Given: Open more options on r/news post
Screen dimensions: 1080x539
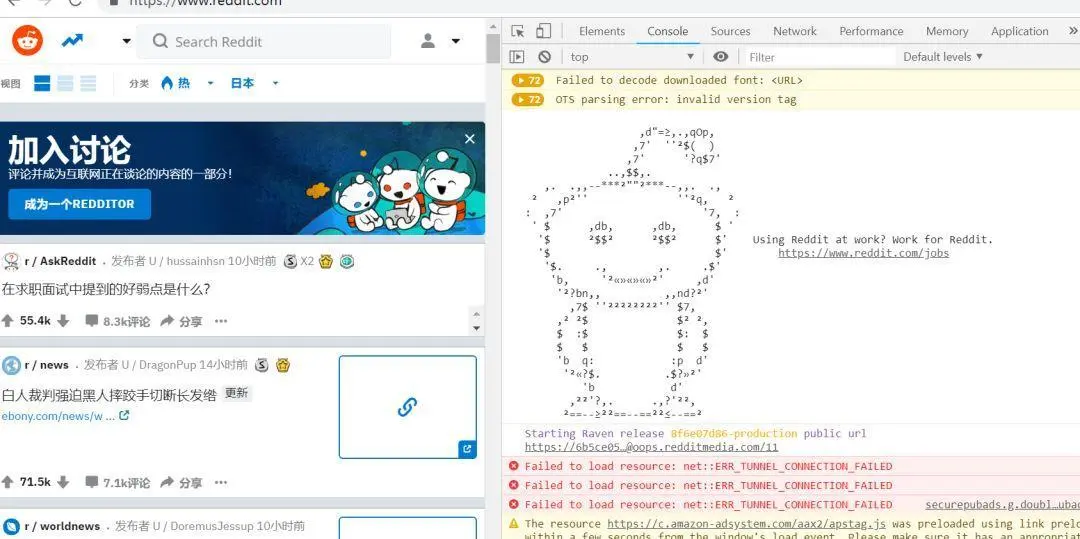Looking at the screenshot, I should coord(220,483).
